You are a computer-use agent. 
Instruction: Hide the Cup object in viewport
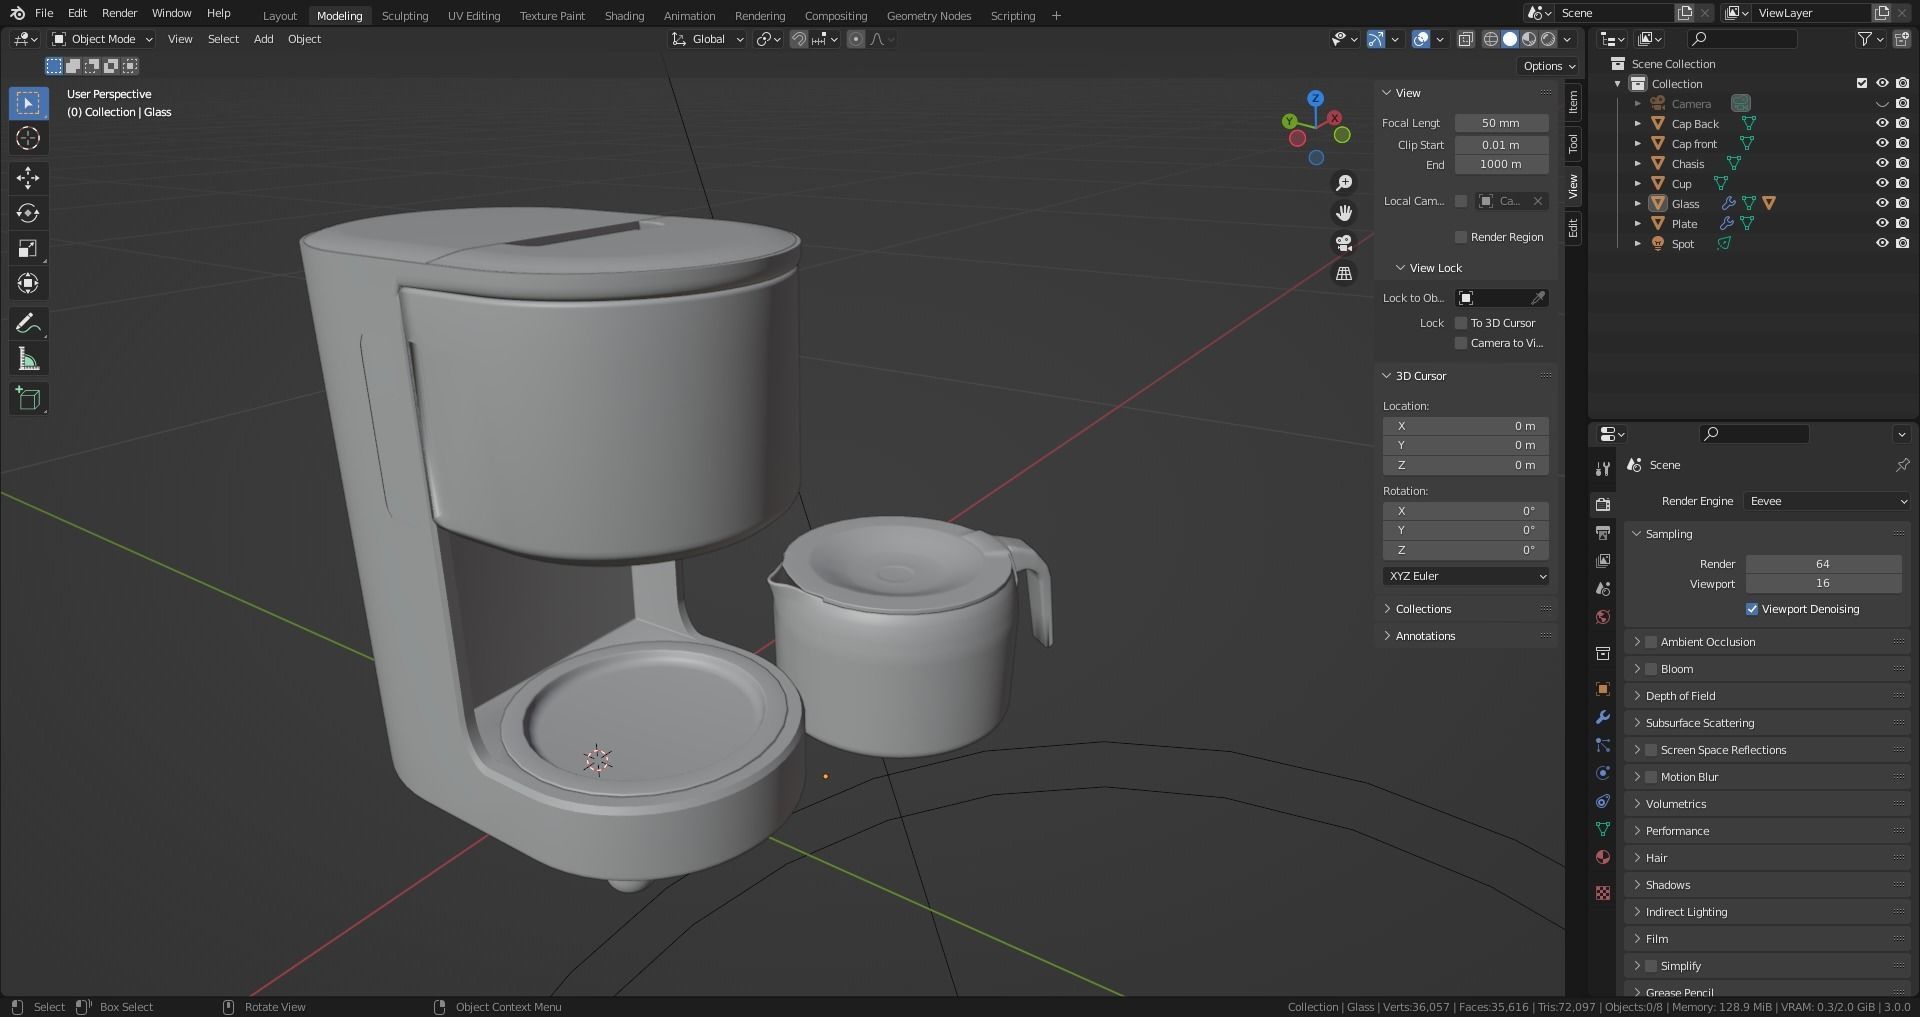(1882, 183)
